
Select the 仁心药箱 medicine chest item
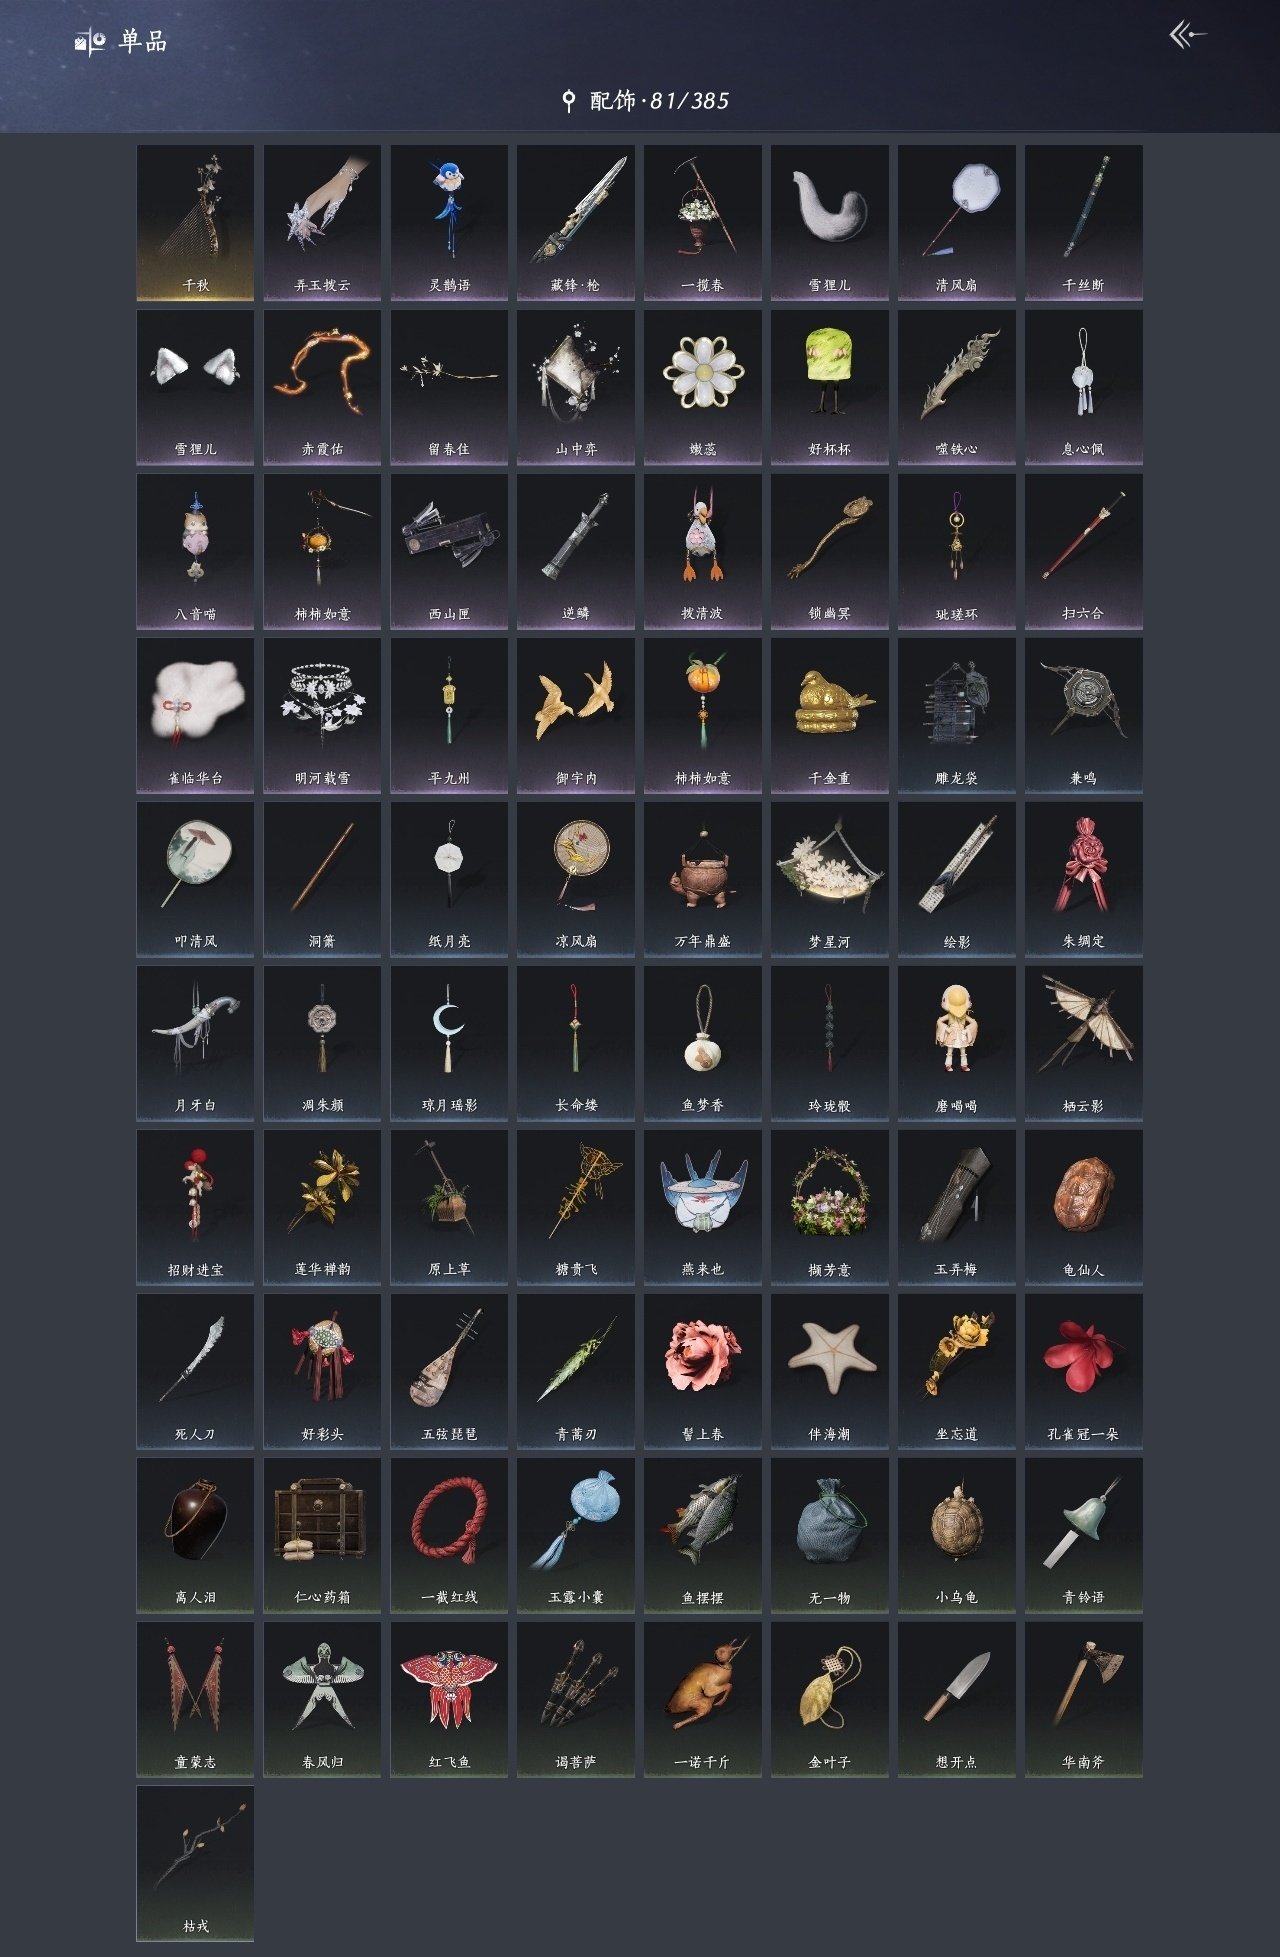coord(322,1535)
